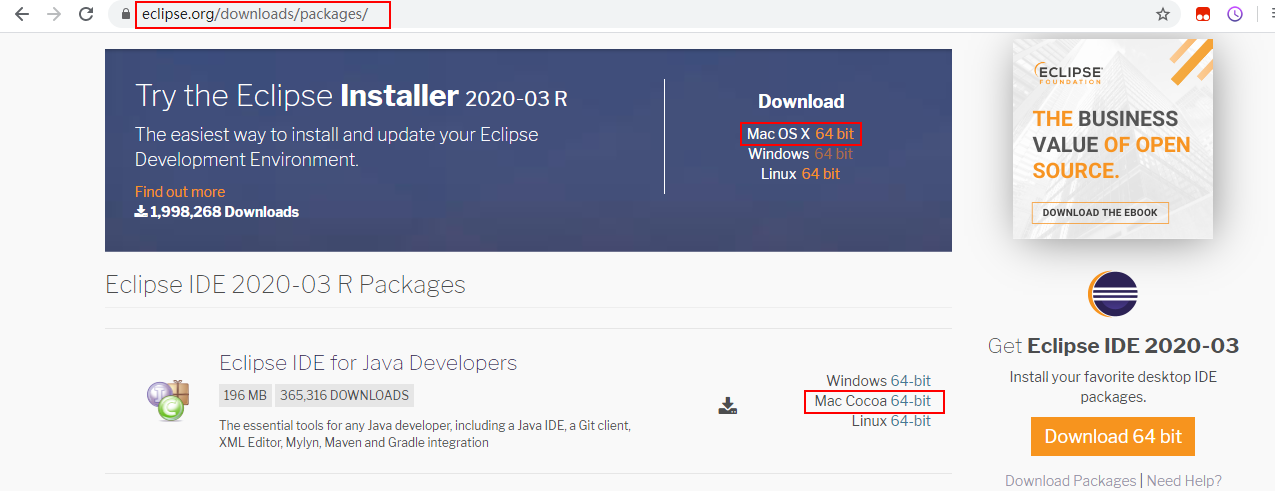Click the 365,316 DOWNLOADS label
1275x491 pixels.
[x=344, y=395]
